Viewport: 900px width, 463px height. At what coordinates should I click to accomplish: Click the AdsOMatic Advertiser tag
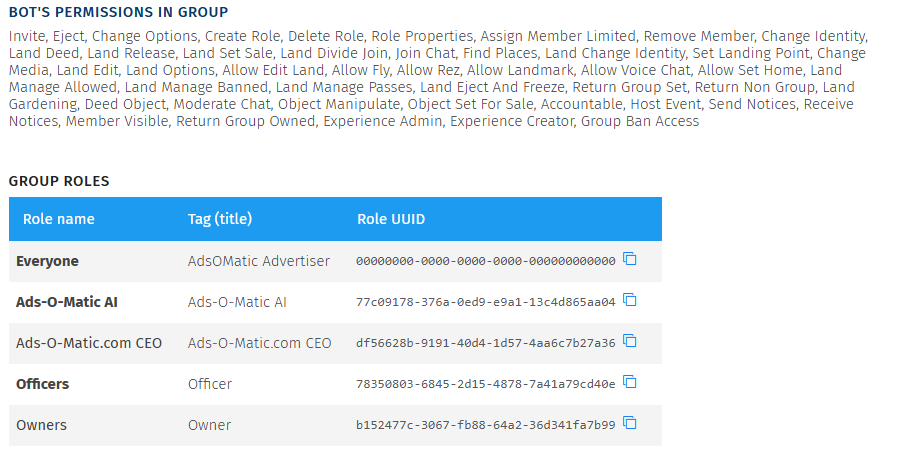(x=258, y=261)
